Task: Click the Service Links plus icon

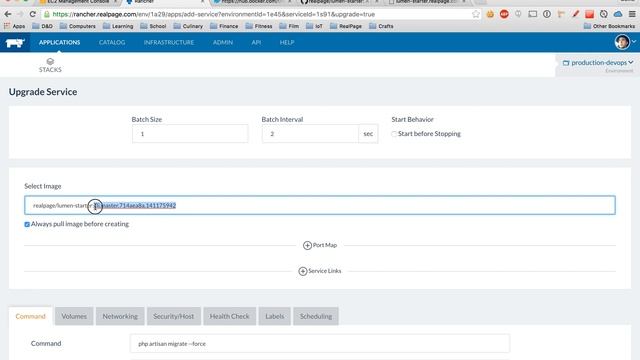Action: [x=303, y=271]
